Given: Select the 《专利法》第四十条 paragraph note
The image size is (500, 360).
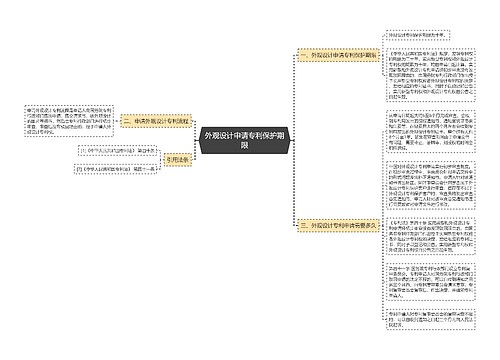Looking at the screenshot, I should click(x=431, y=236).
